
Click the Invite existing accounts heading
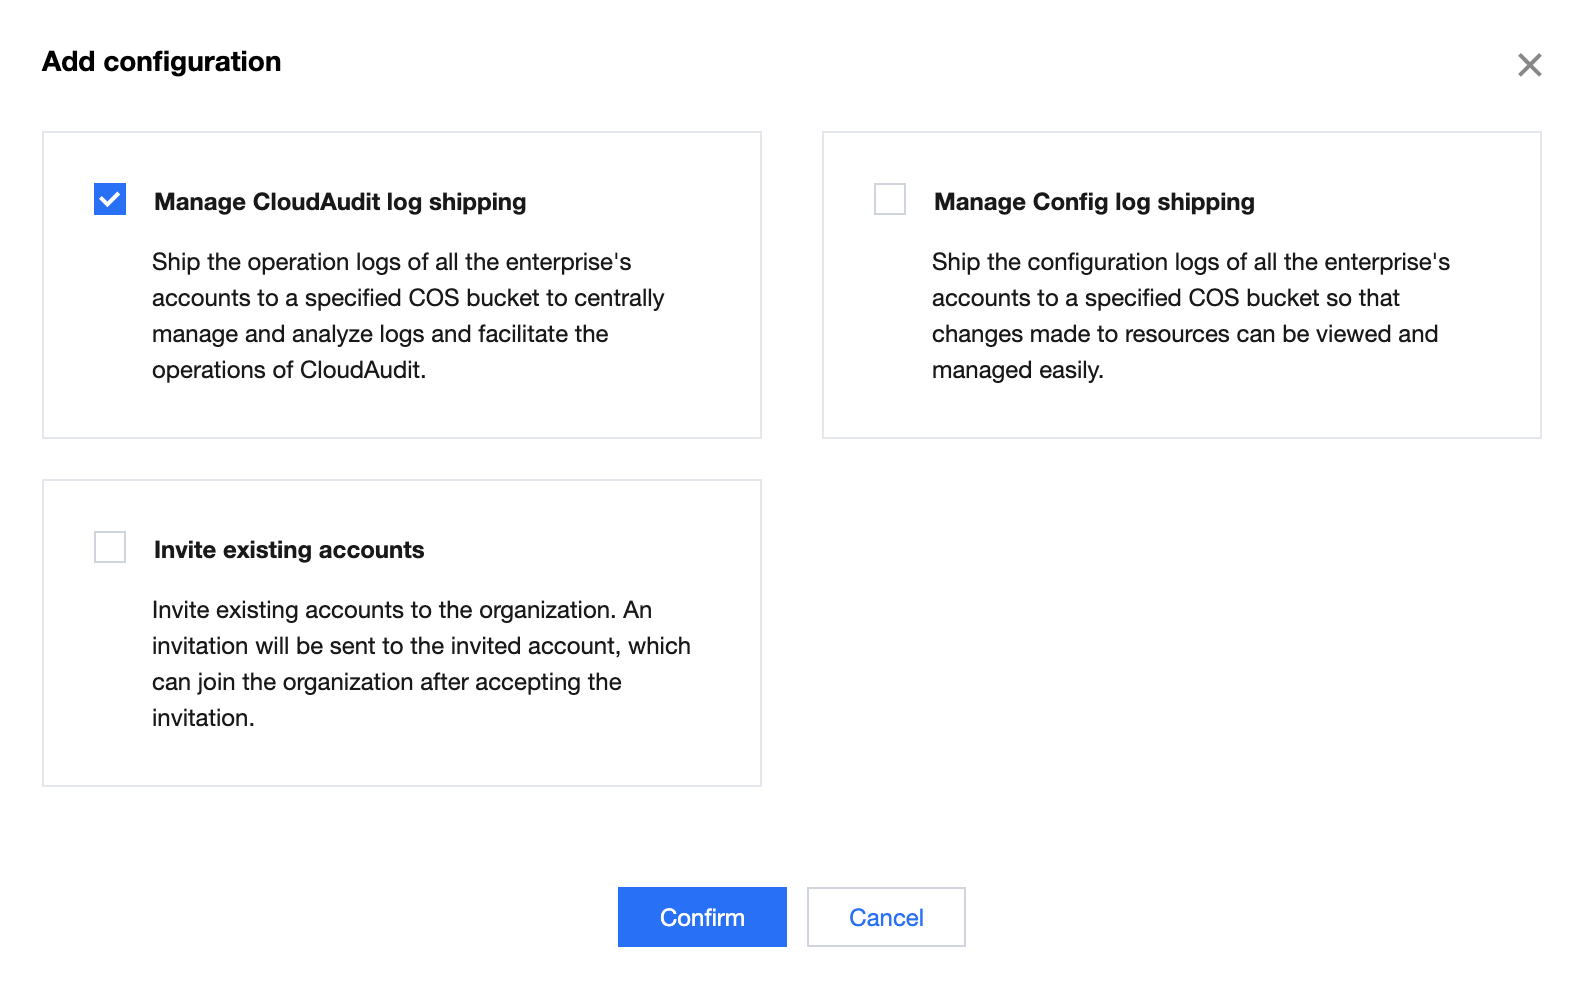(x=289, y=550)
